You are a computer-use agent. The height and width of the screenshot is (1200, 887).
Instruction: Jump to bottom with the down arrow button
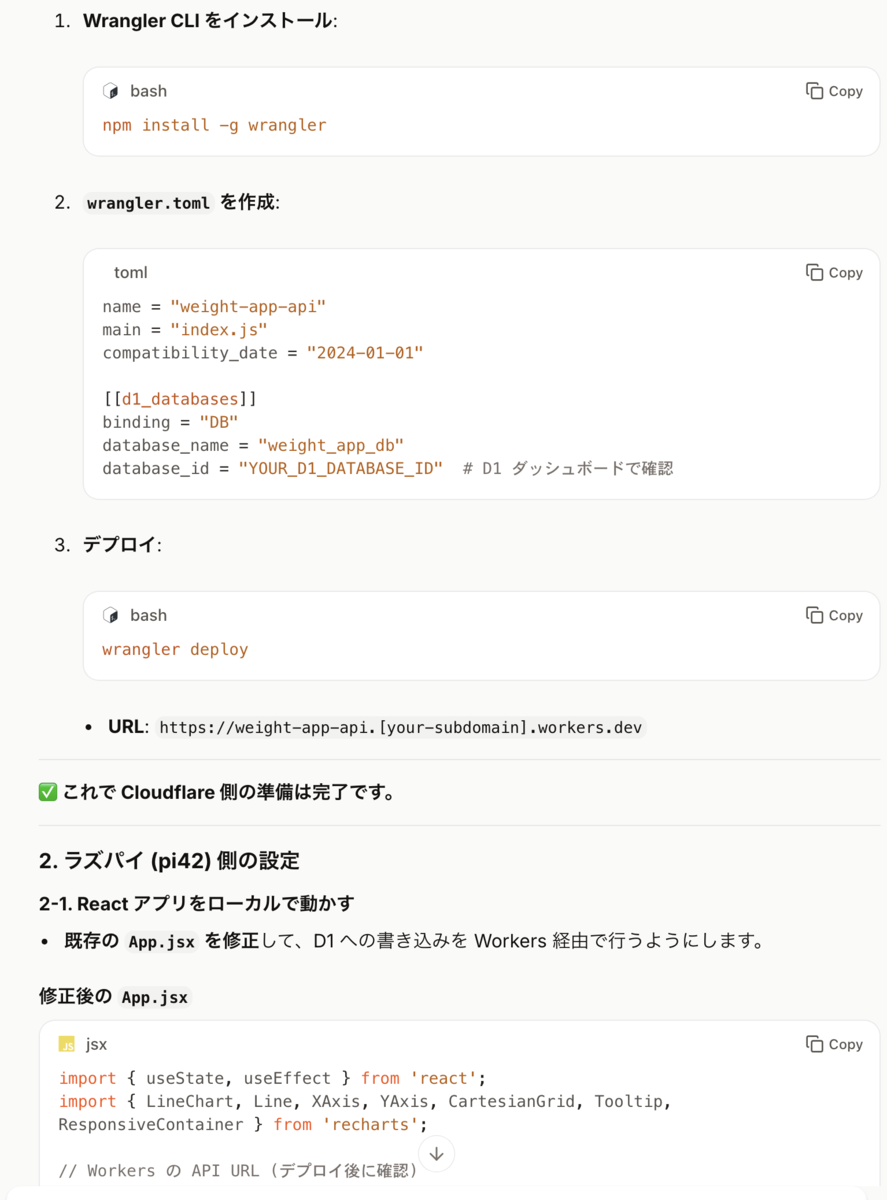pos(436,1153)
